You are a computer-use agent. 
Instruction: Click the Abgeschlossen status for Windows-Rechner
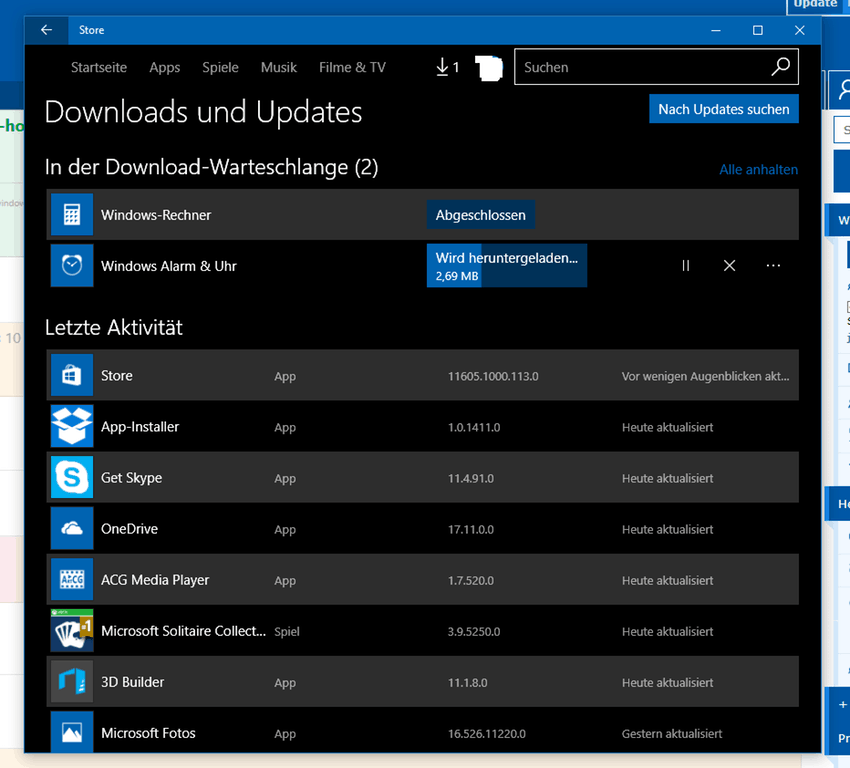pos(481,215)
